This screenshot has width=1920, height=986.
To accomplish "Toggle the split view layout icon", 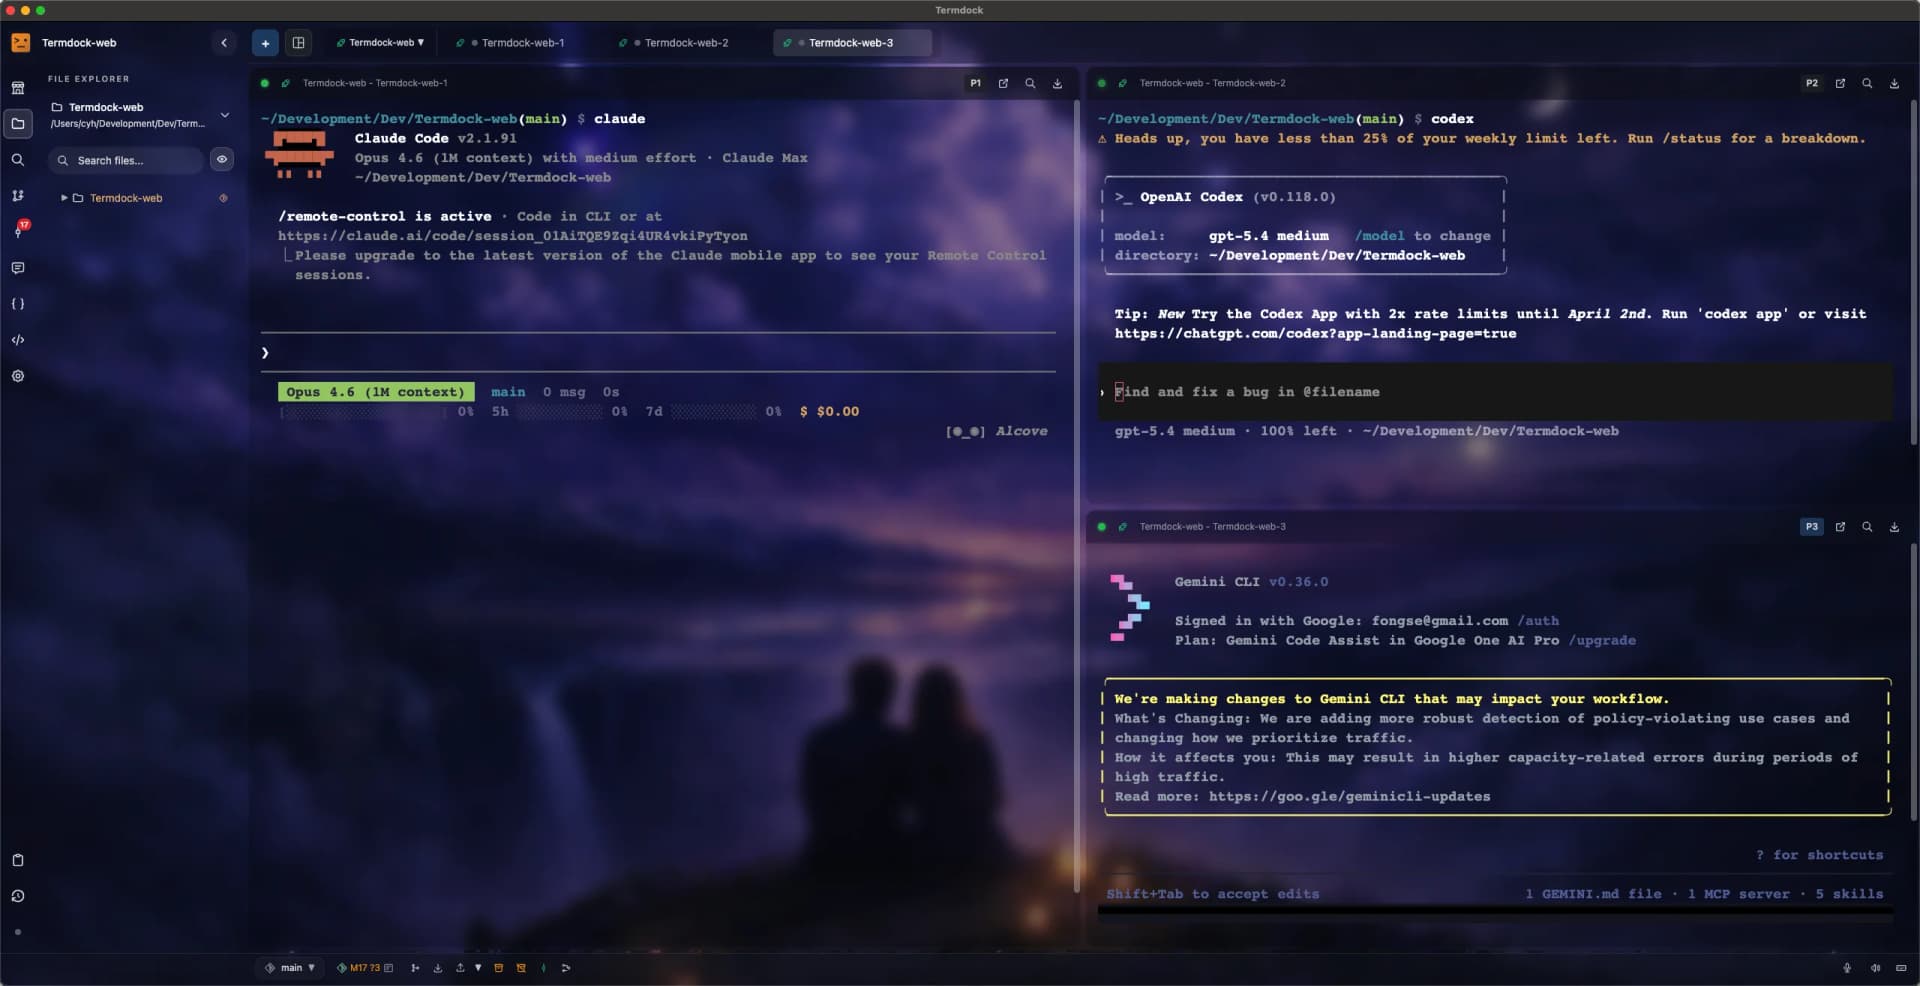I will pos(299,42).
